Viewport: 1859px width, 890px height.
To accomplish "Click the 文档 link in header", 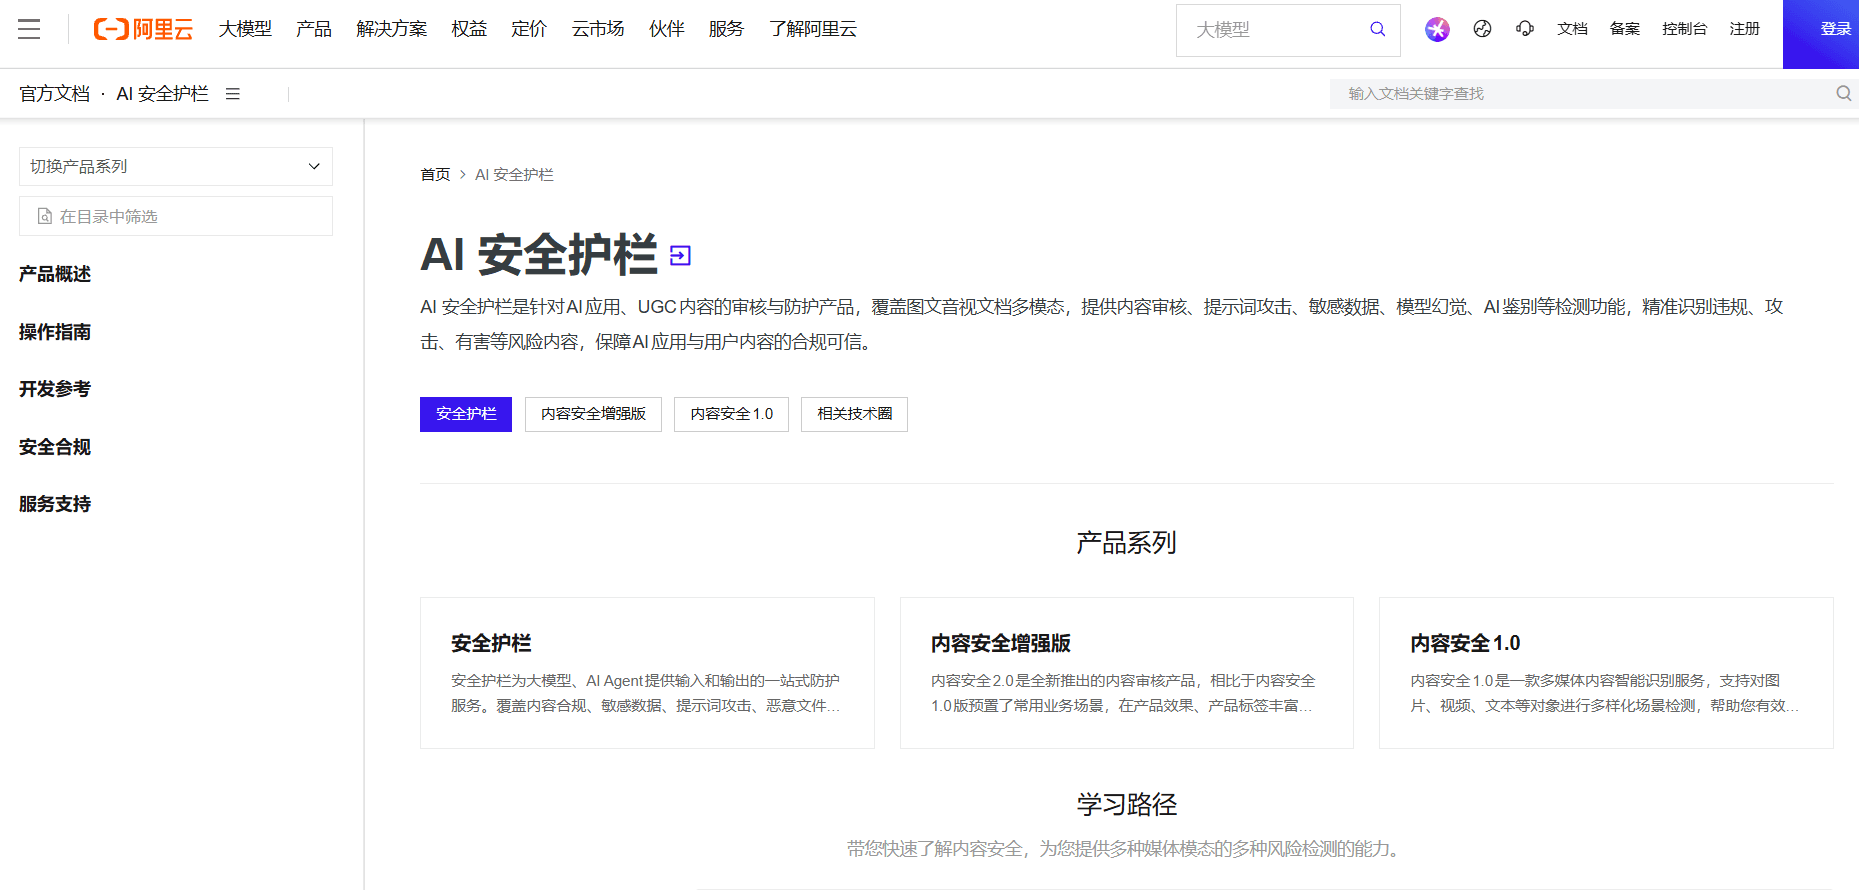I will tap(1572, 29).
